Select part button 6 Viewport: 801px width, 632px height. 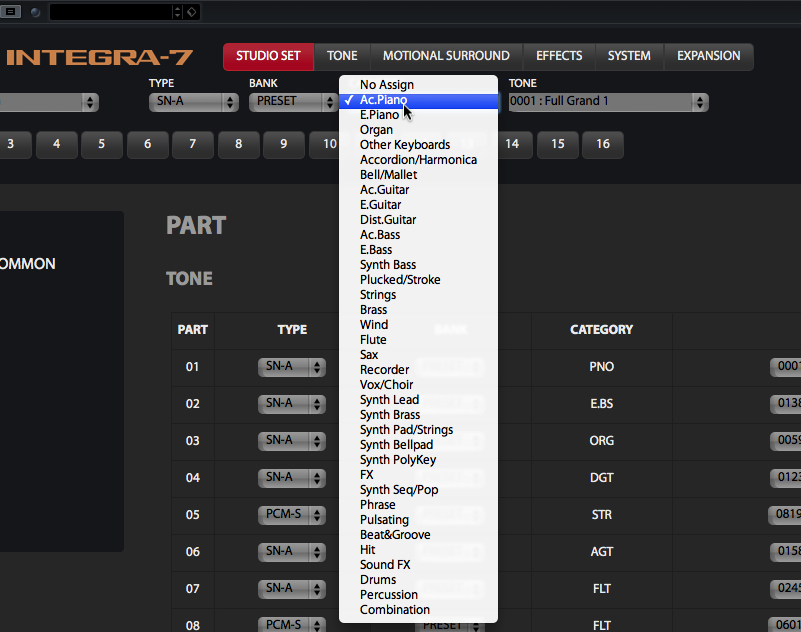coord(148,145)
